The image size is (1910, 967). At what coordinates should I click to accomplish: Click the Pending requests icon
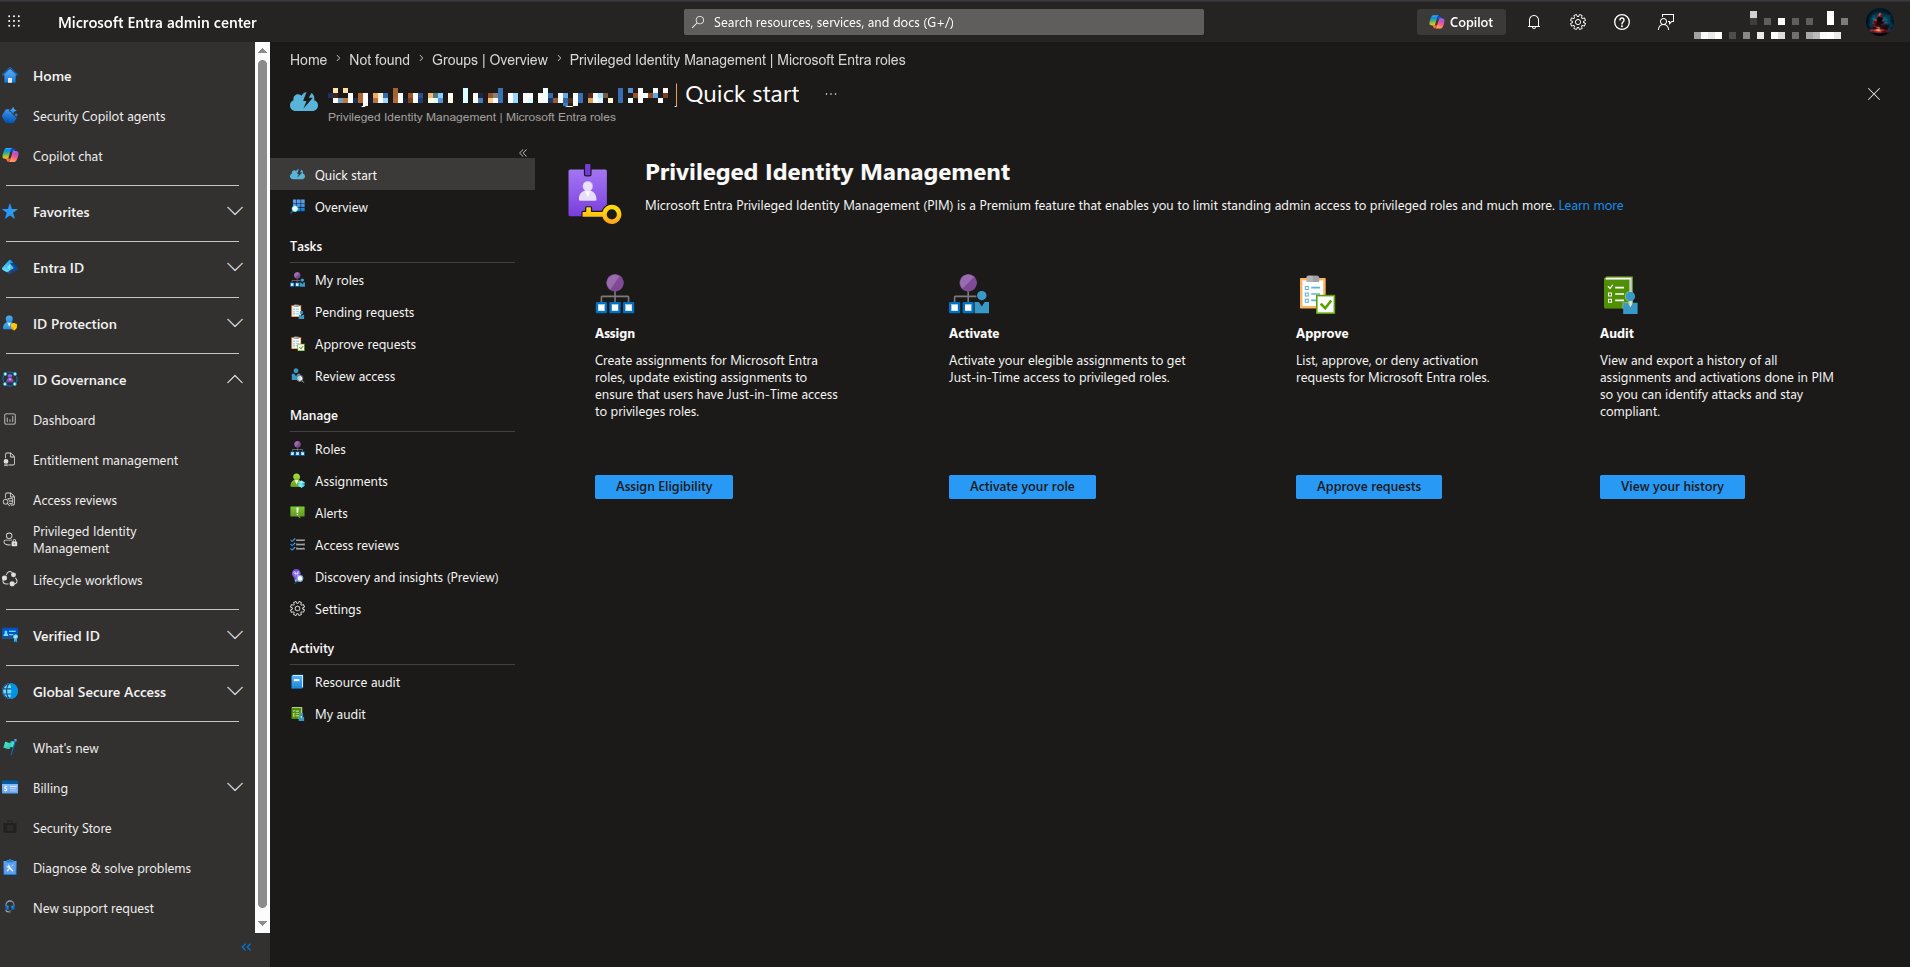pos(297,312)
